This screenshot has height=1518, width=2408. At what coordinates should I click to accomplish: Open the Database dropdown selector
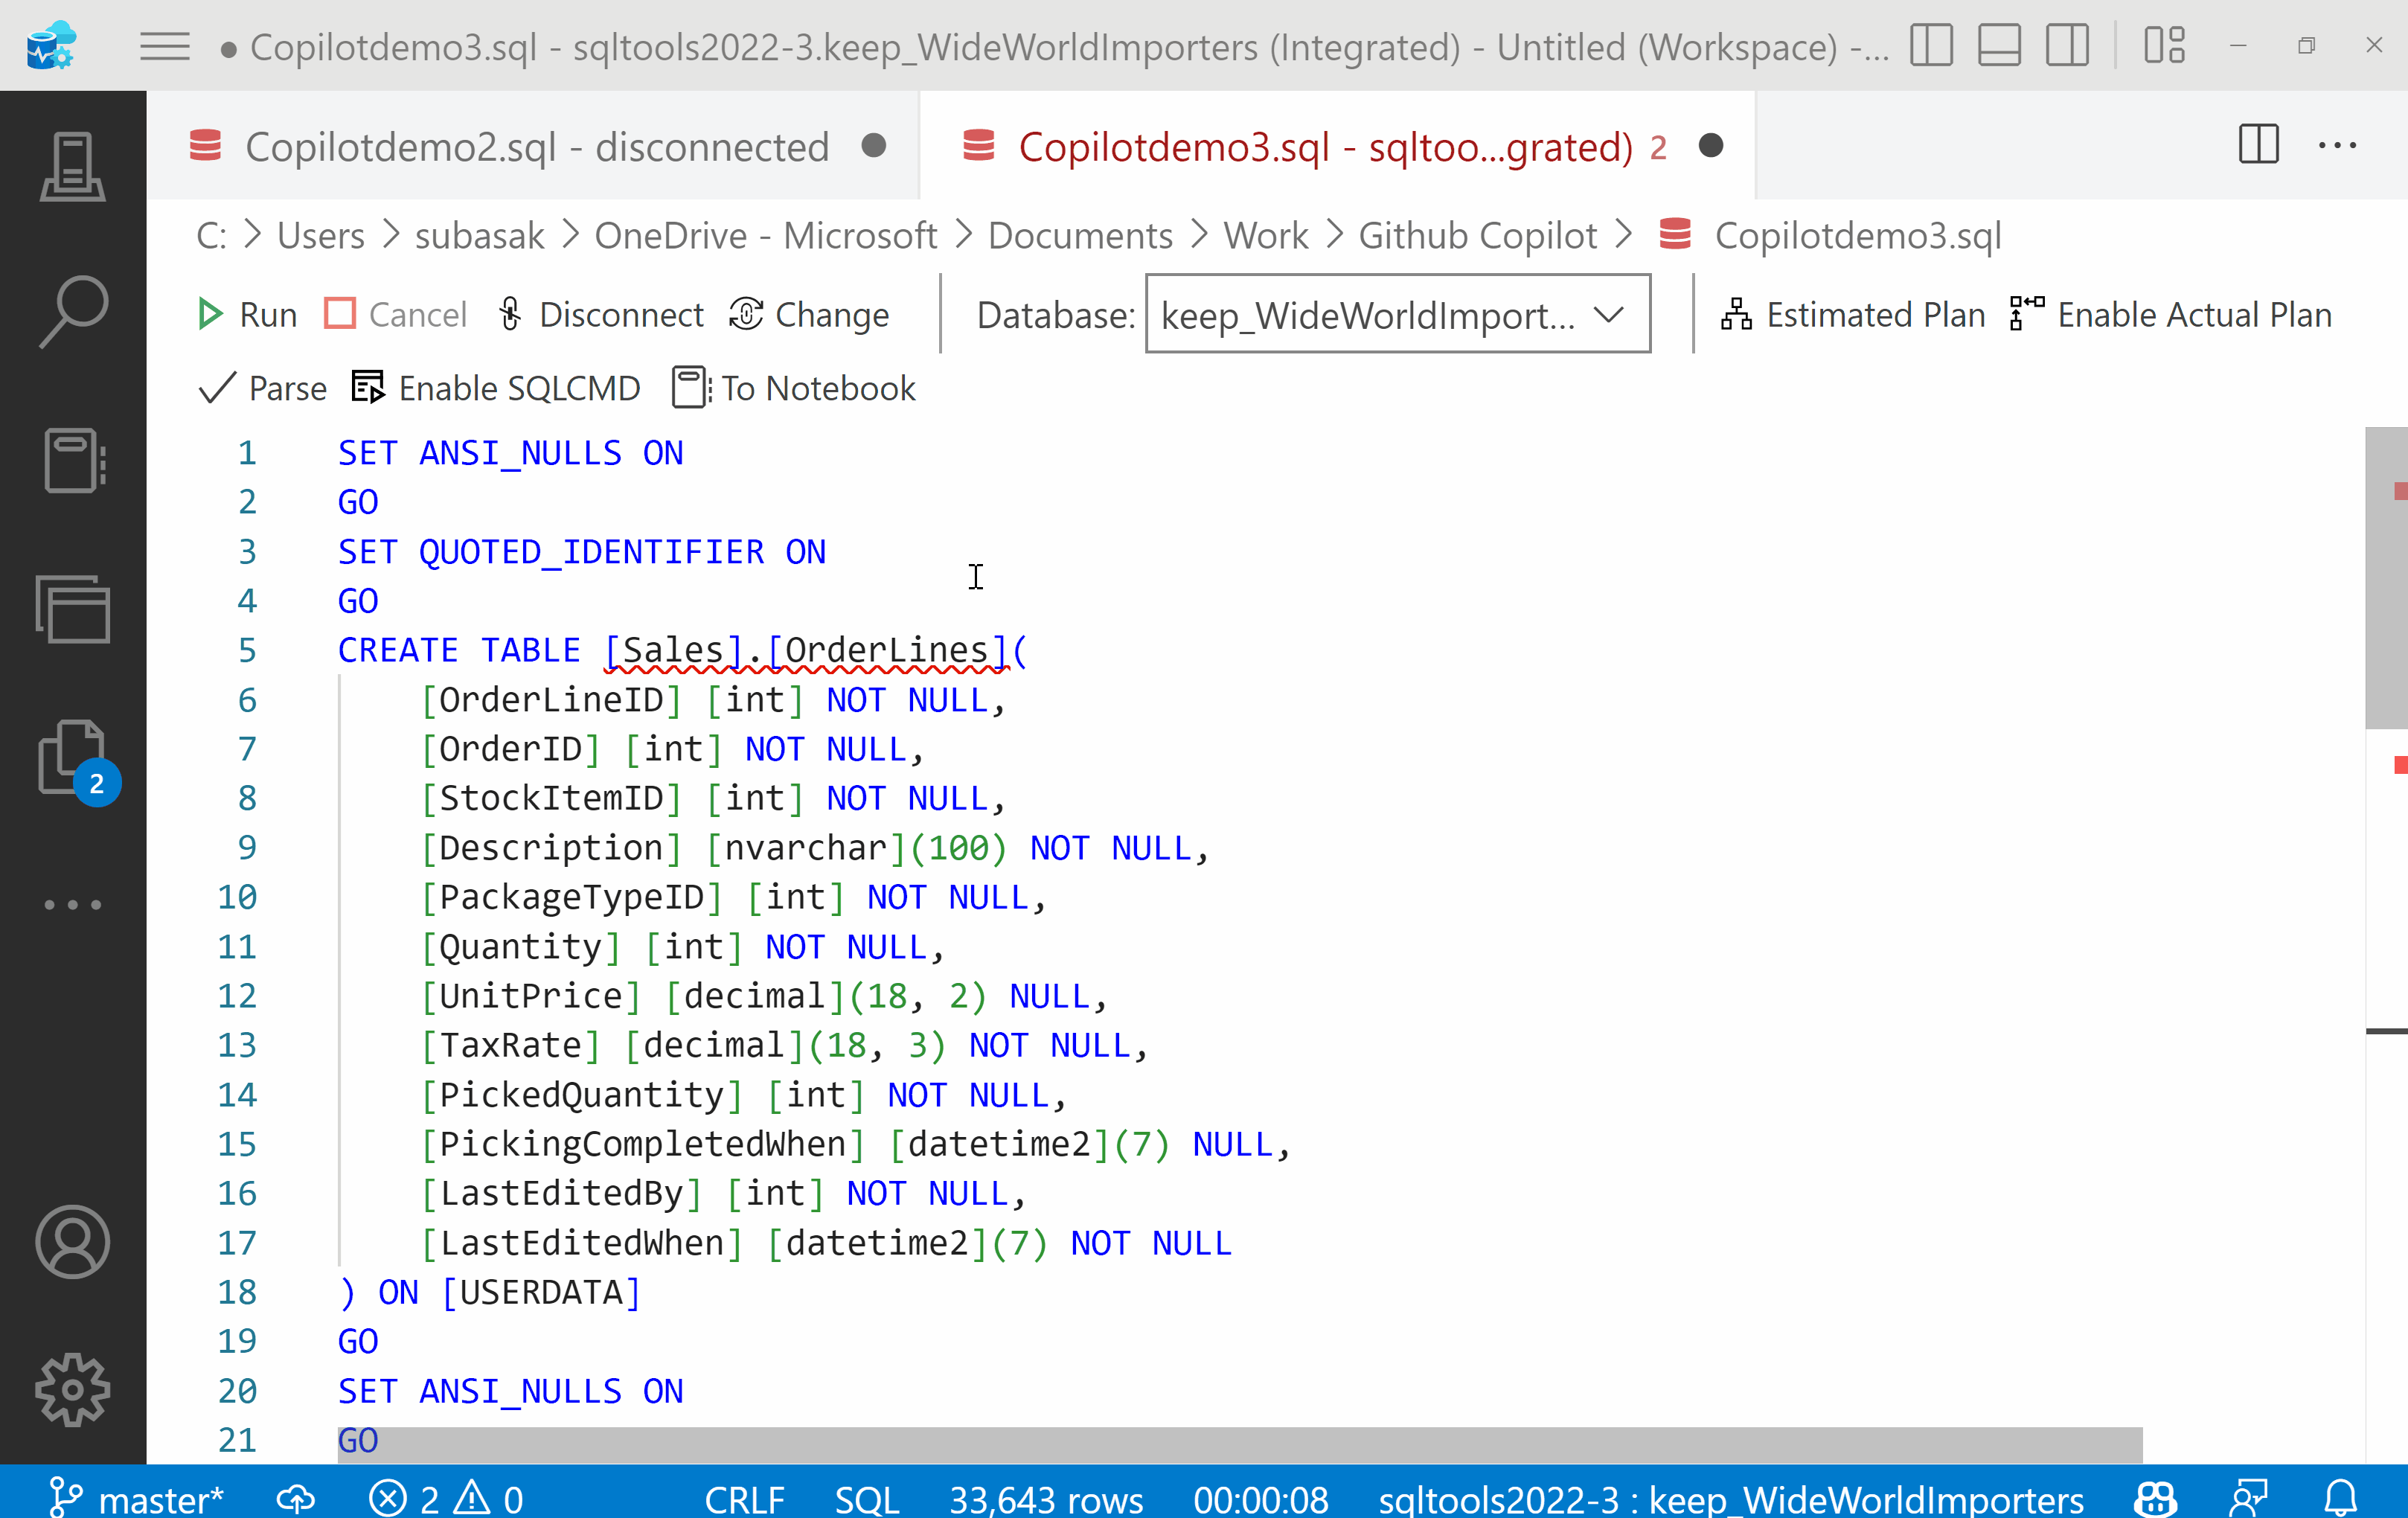[x=1396, y=315]
